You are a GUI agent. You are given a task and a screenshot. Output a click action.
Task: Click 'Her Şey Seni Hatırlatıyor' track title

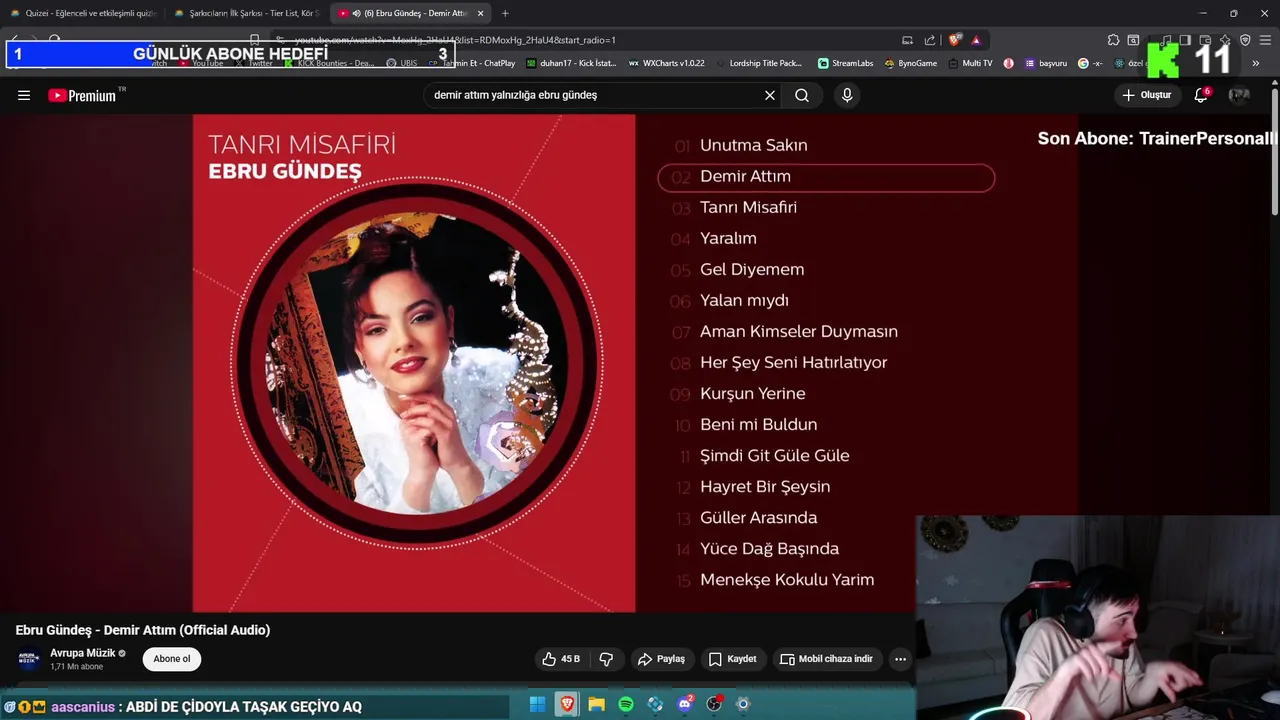pos(794,362)
